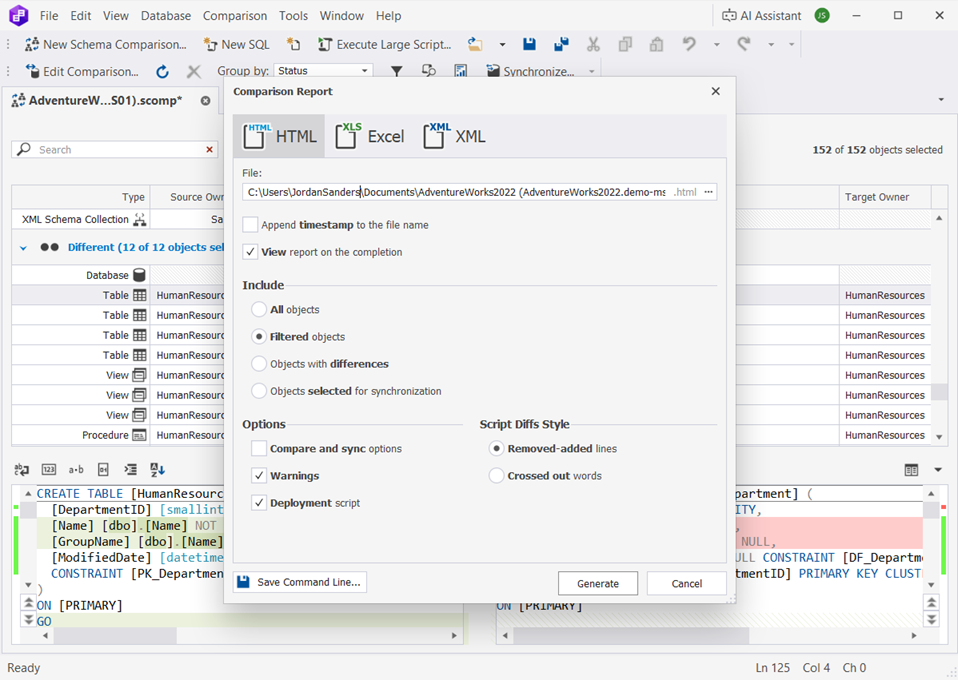Click Save Command Line button

[299, 582]
